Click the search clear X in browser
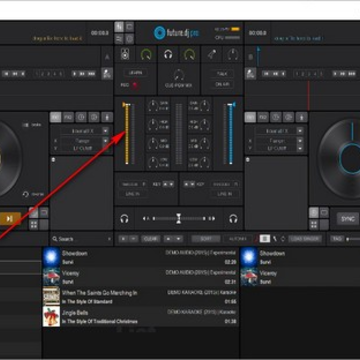This screenshot has width=360, height=360. point(109,239)
